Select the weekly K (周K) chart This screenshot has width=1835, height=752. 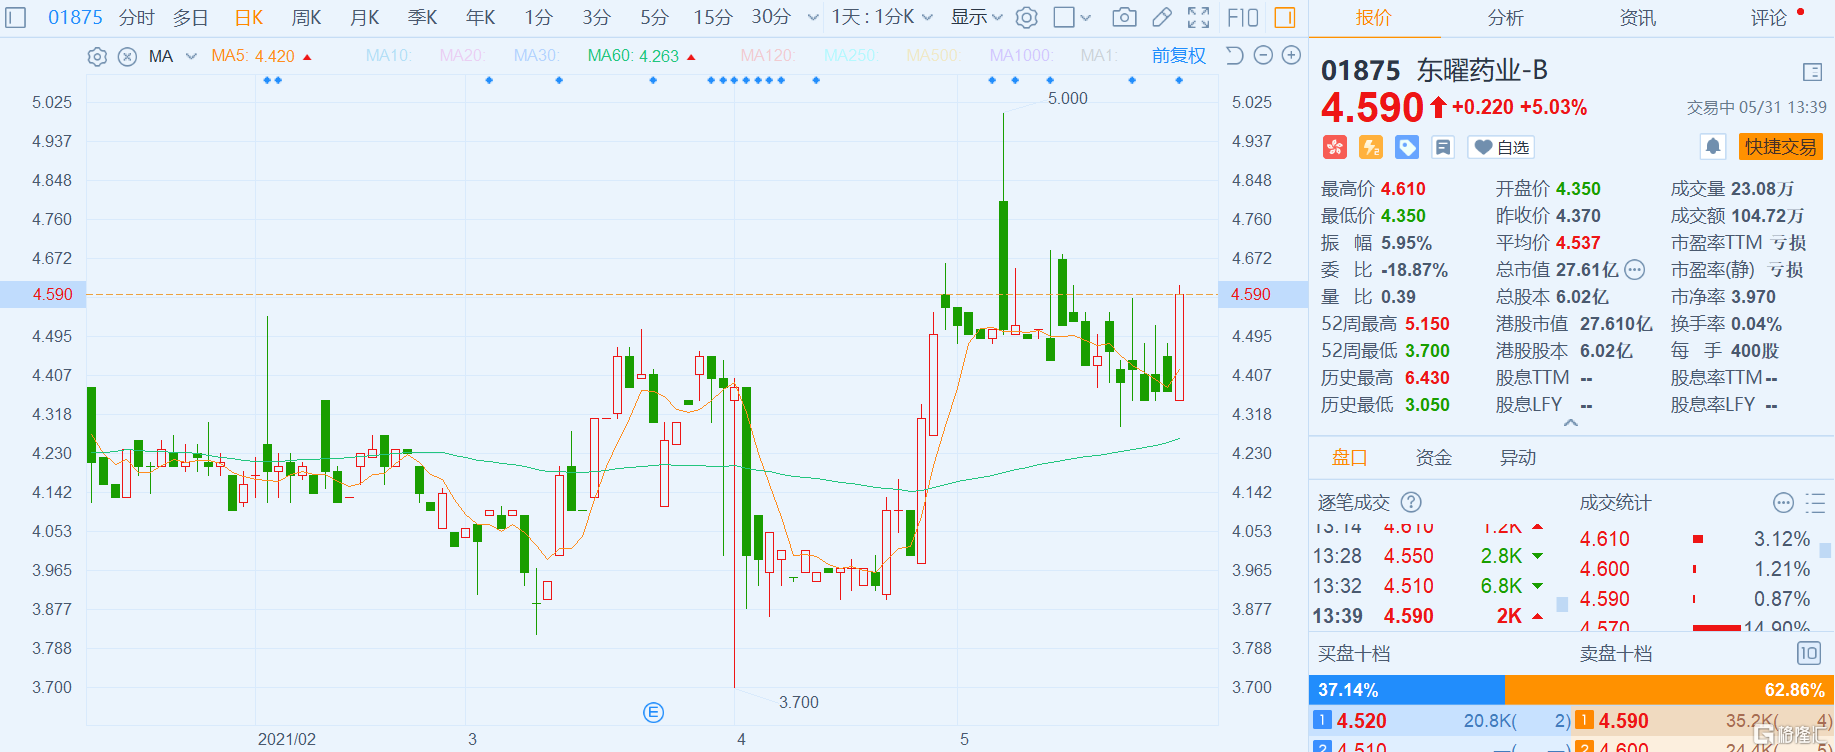(x=306, y=17)
